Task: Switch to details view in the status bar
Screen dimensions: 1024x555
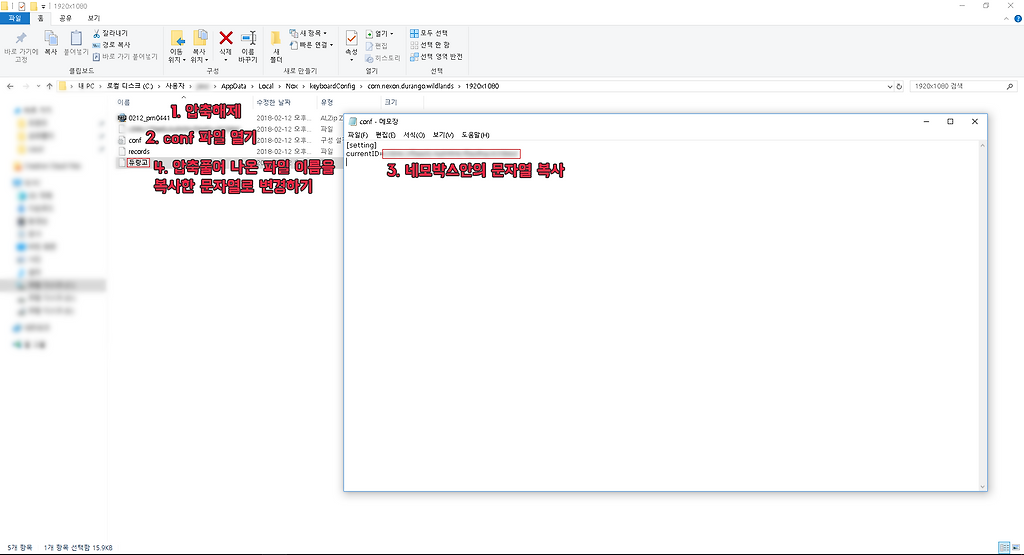Action: (1003, 547)
